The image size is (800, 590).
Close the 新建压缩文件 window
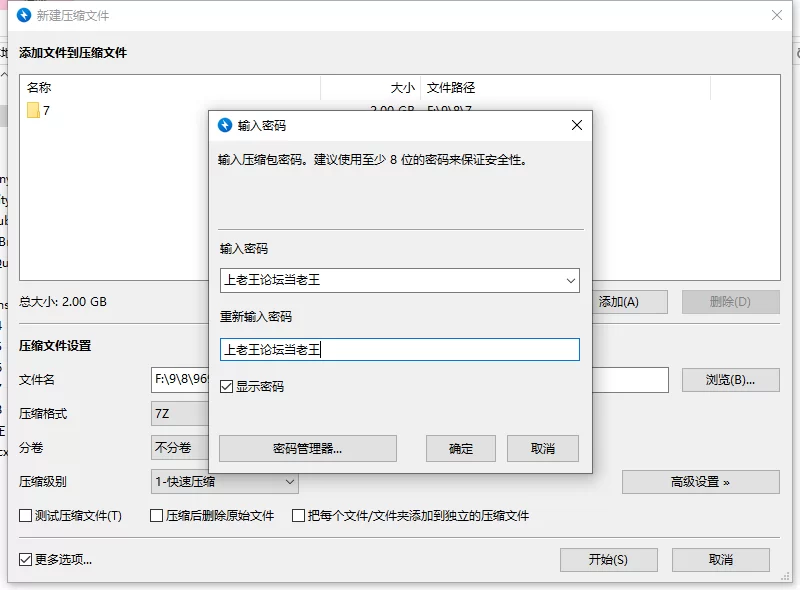pyautogui.click(x=777, y=15)
